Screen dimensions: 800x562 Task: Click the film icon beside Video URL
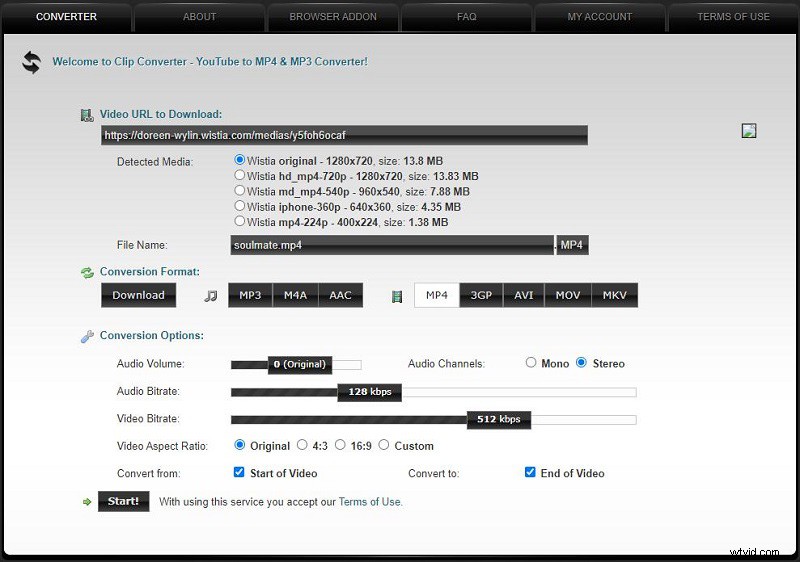click(x=87, y=115)
